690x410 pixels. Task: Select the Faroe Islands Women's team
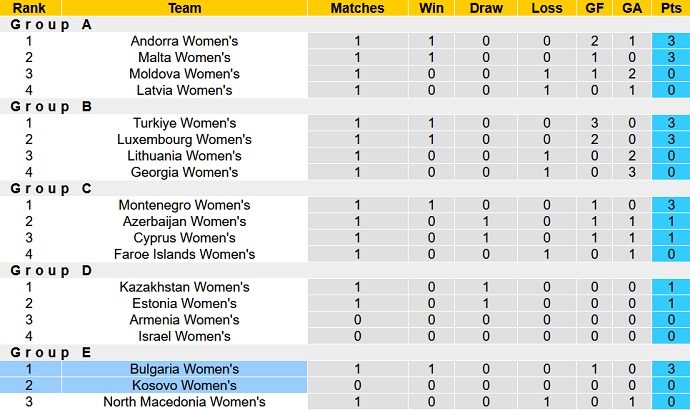184,254
